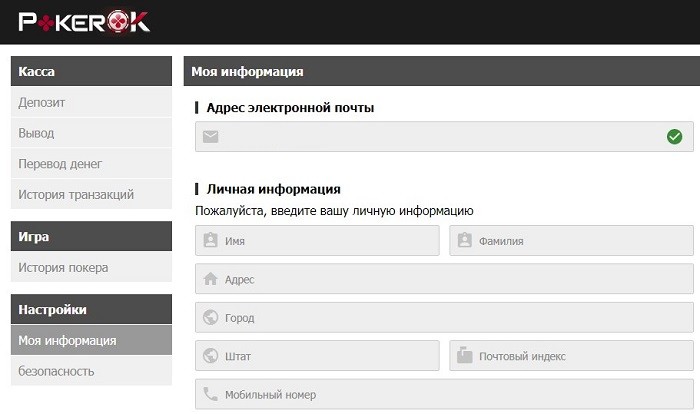700x414 pixels.
Task: Open История транзакций
Action: [x=91, y=194]
